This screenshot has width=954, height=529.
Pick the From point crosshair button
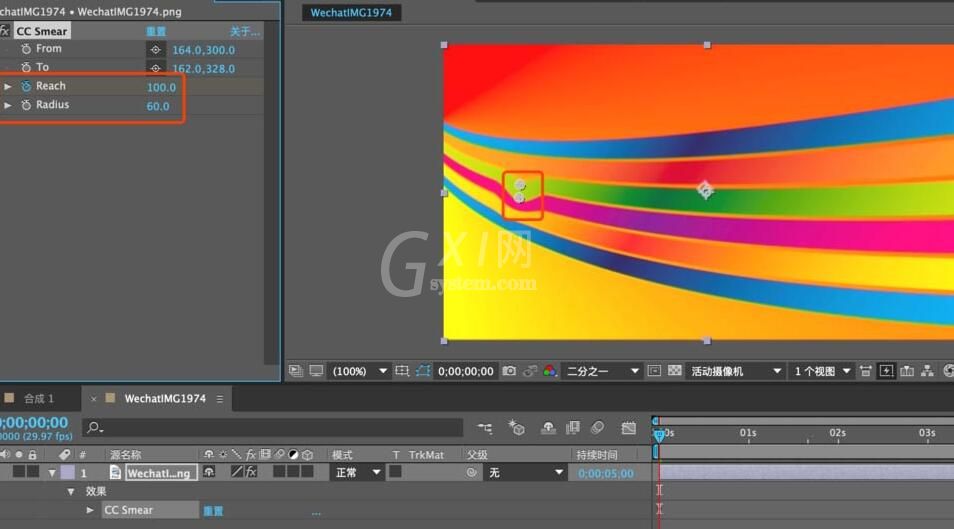point(156,50)
